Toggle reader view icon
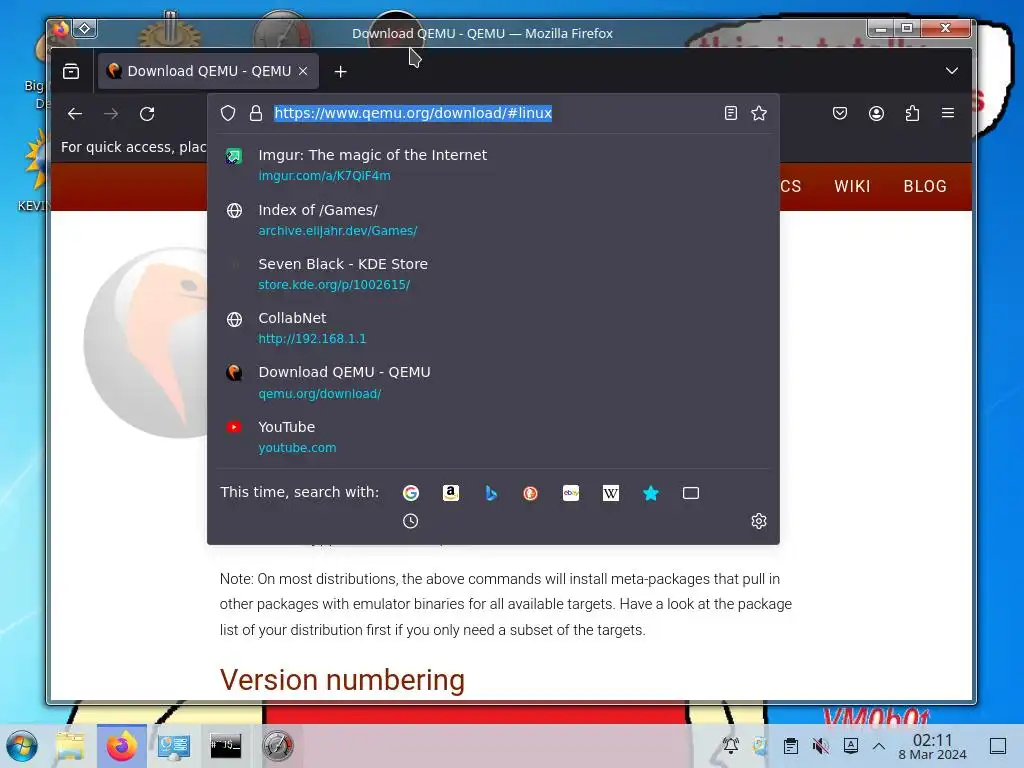The image size is (1024, 768). point(731,113)
